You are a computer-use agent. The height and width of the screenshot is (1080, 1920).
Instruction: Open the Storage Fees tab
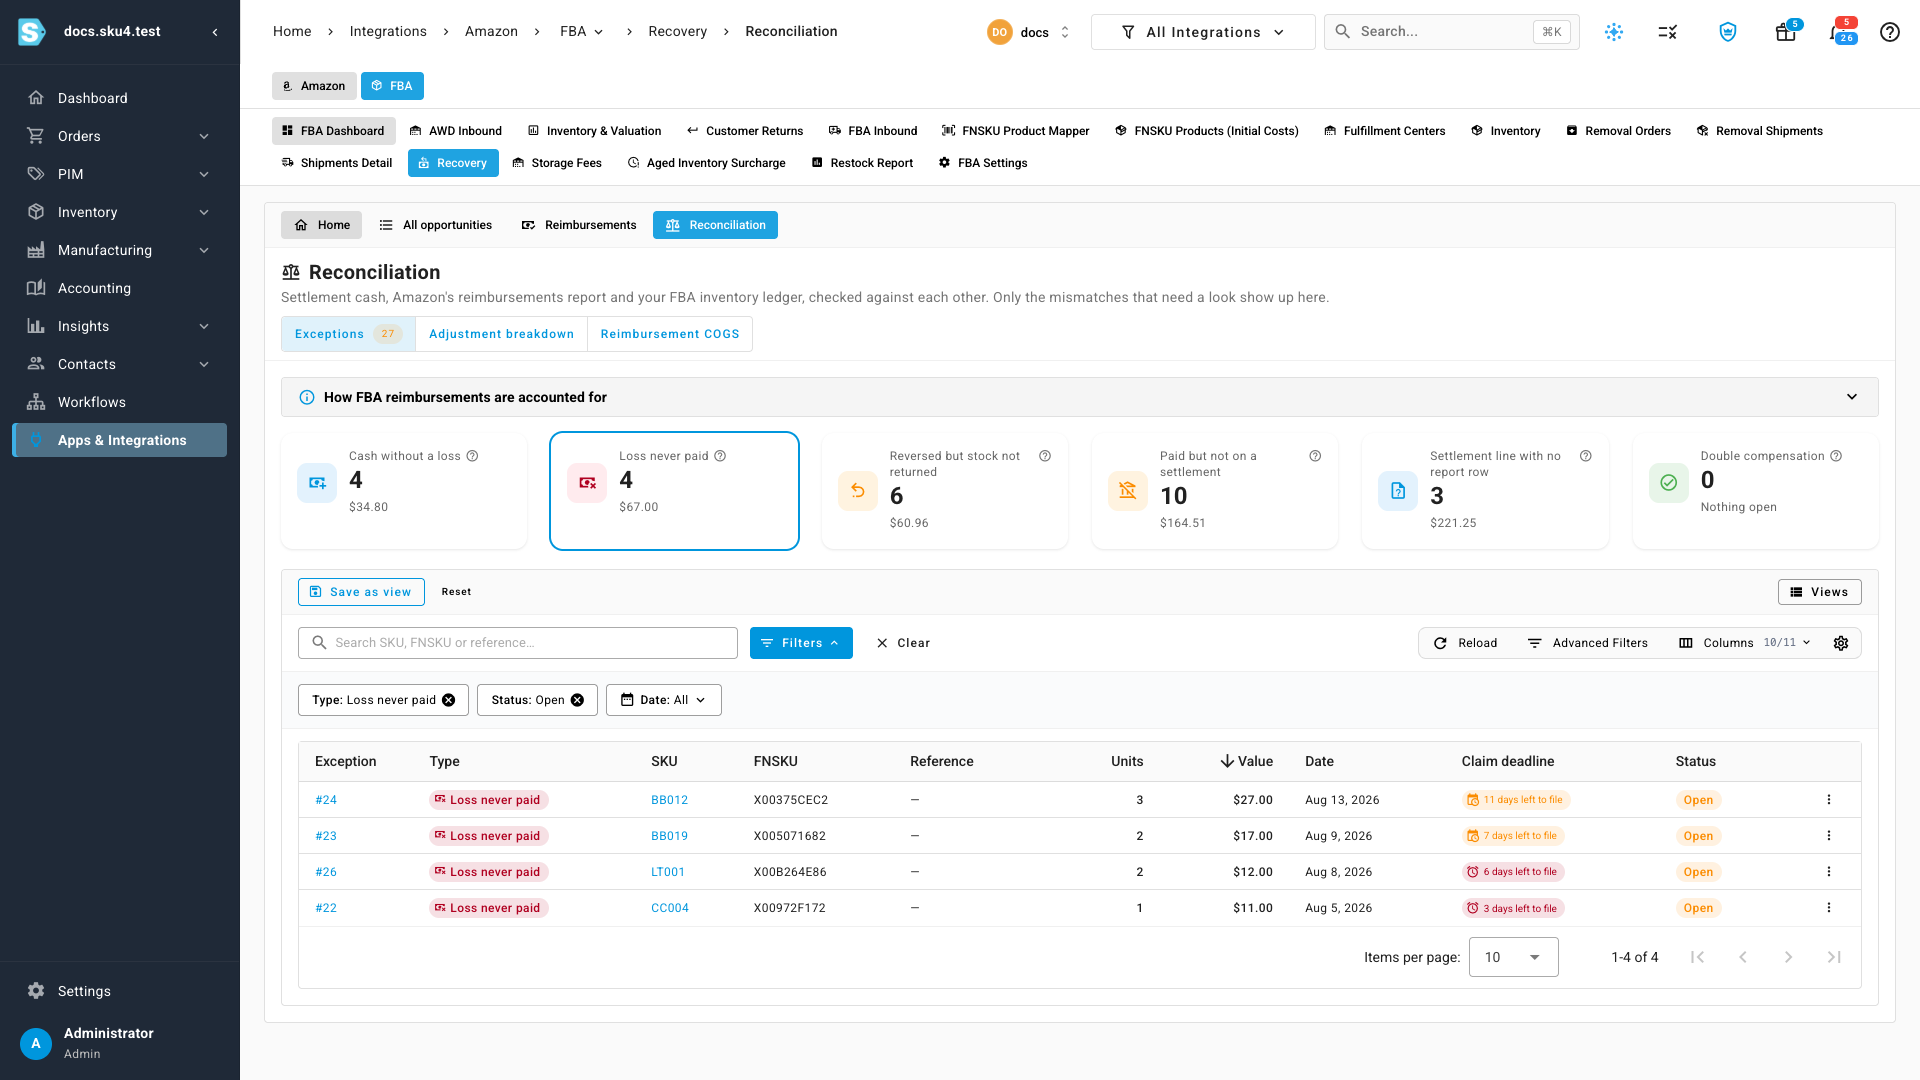click(x=557, y=163)
